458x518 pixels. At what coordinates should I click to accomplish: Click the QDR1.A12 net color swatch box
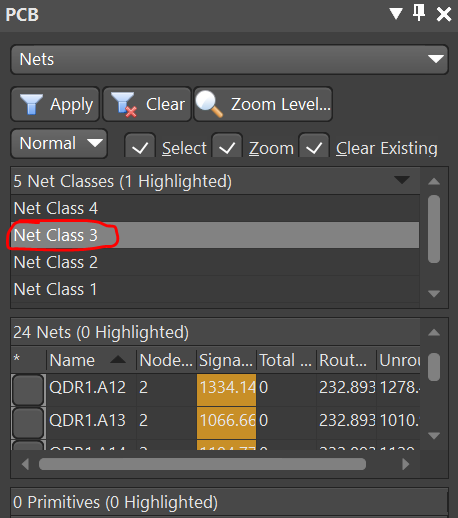[x=28, y=390]
